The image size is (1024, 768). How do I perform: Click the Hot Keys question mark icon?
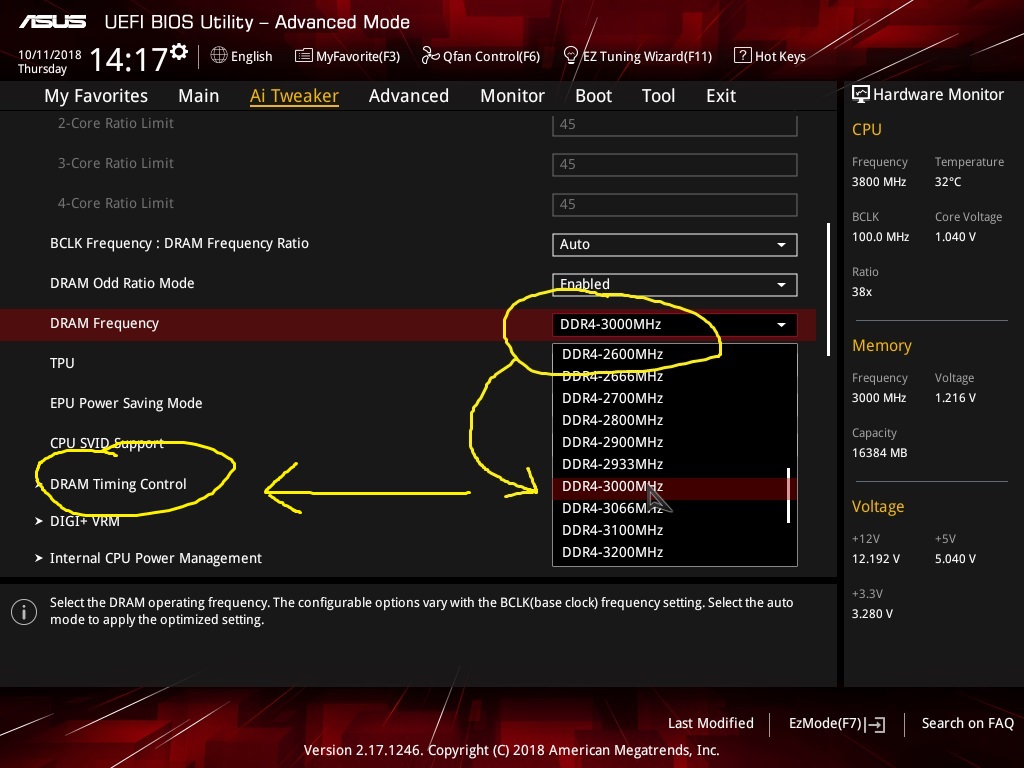743,56
